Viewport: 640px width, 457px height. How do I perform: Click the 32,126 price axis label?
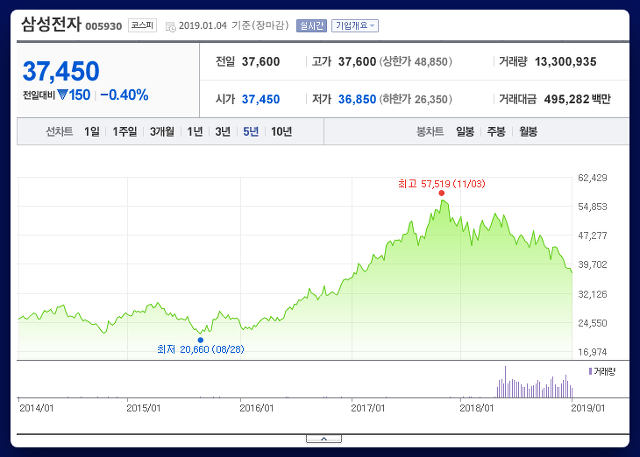(593, 294)
